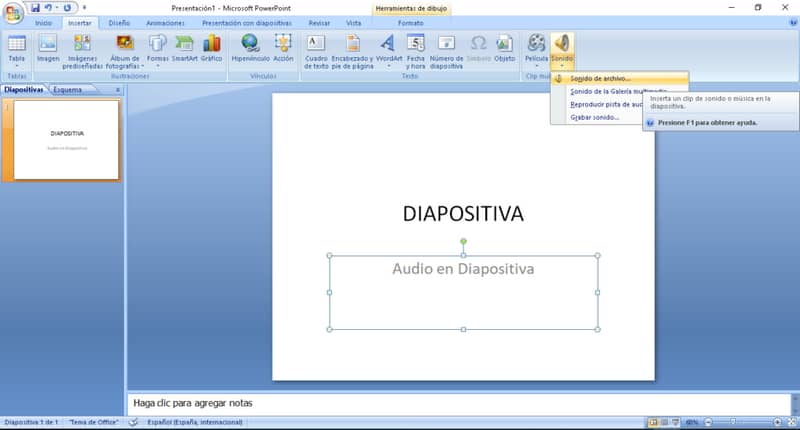Open the WordArt styles gallery
800x430 pixels.
(x=389, y=50)
